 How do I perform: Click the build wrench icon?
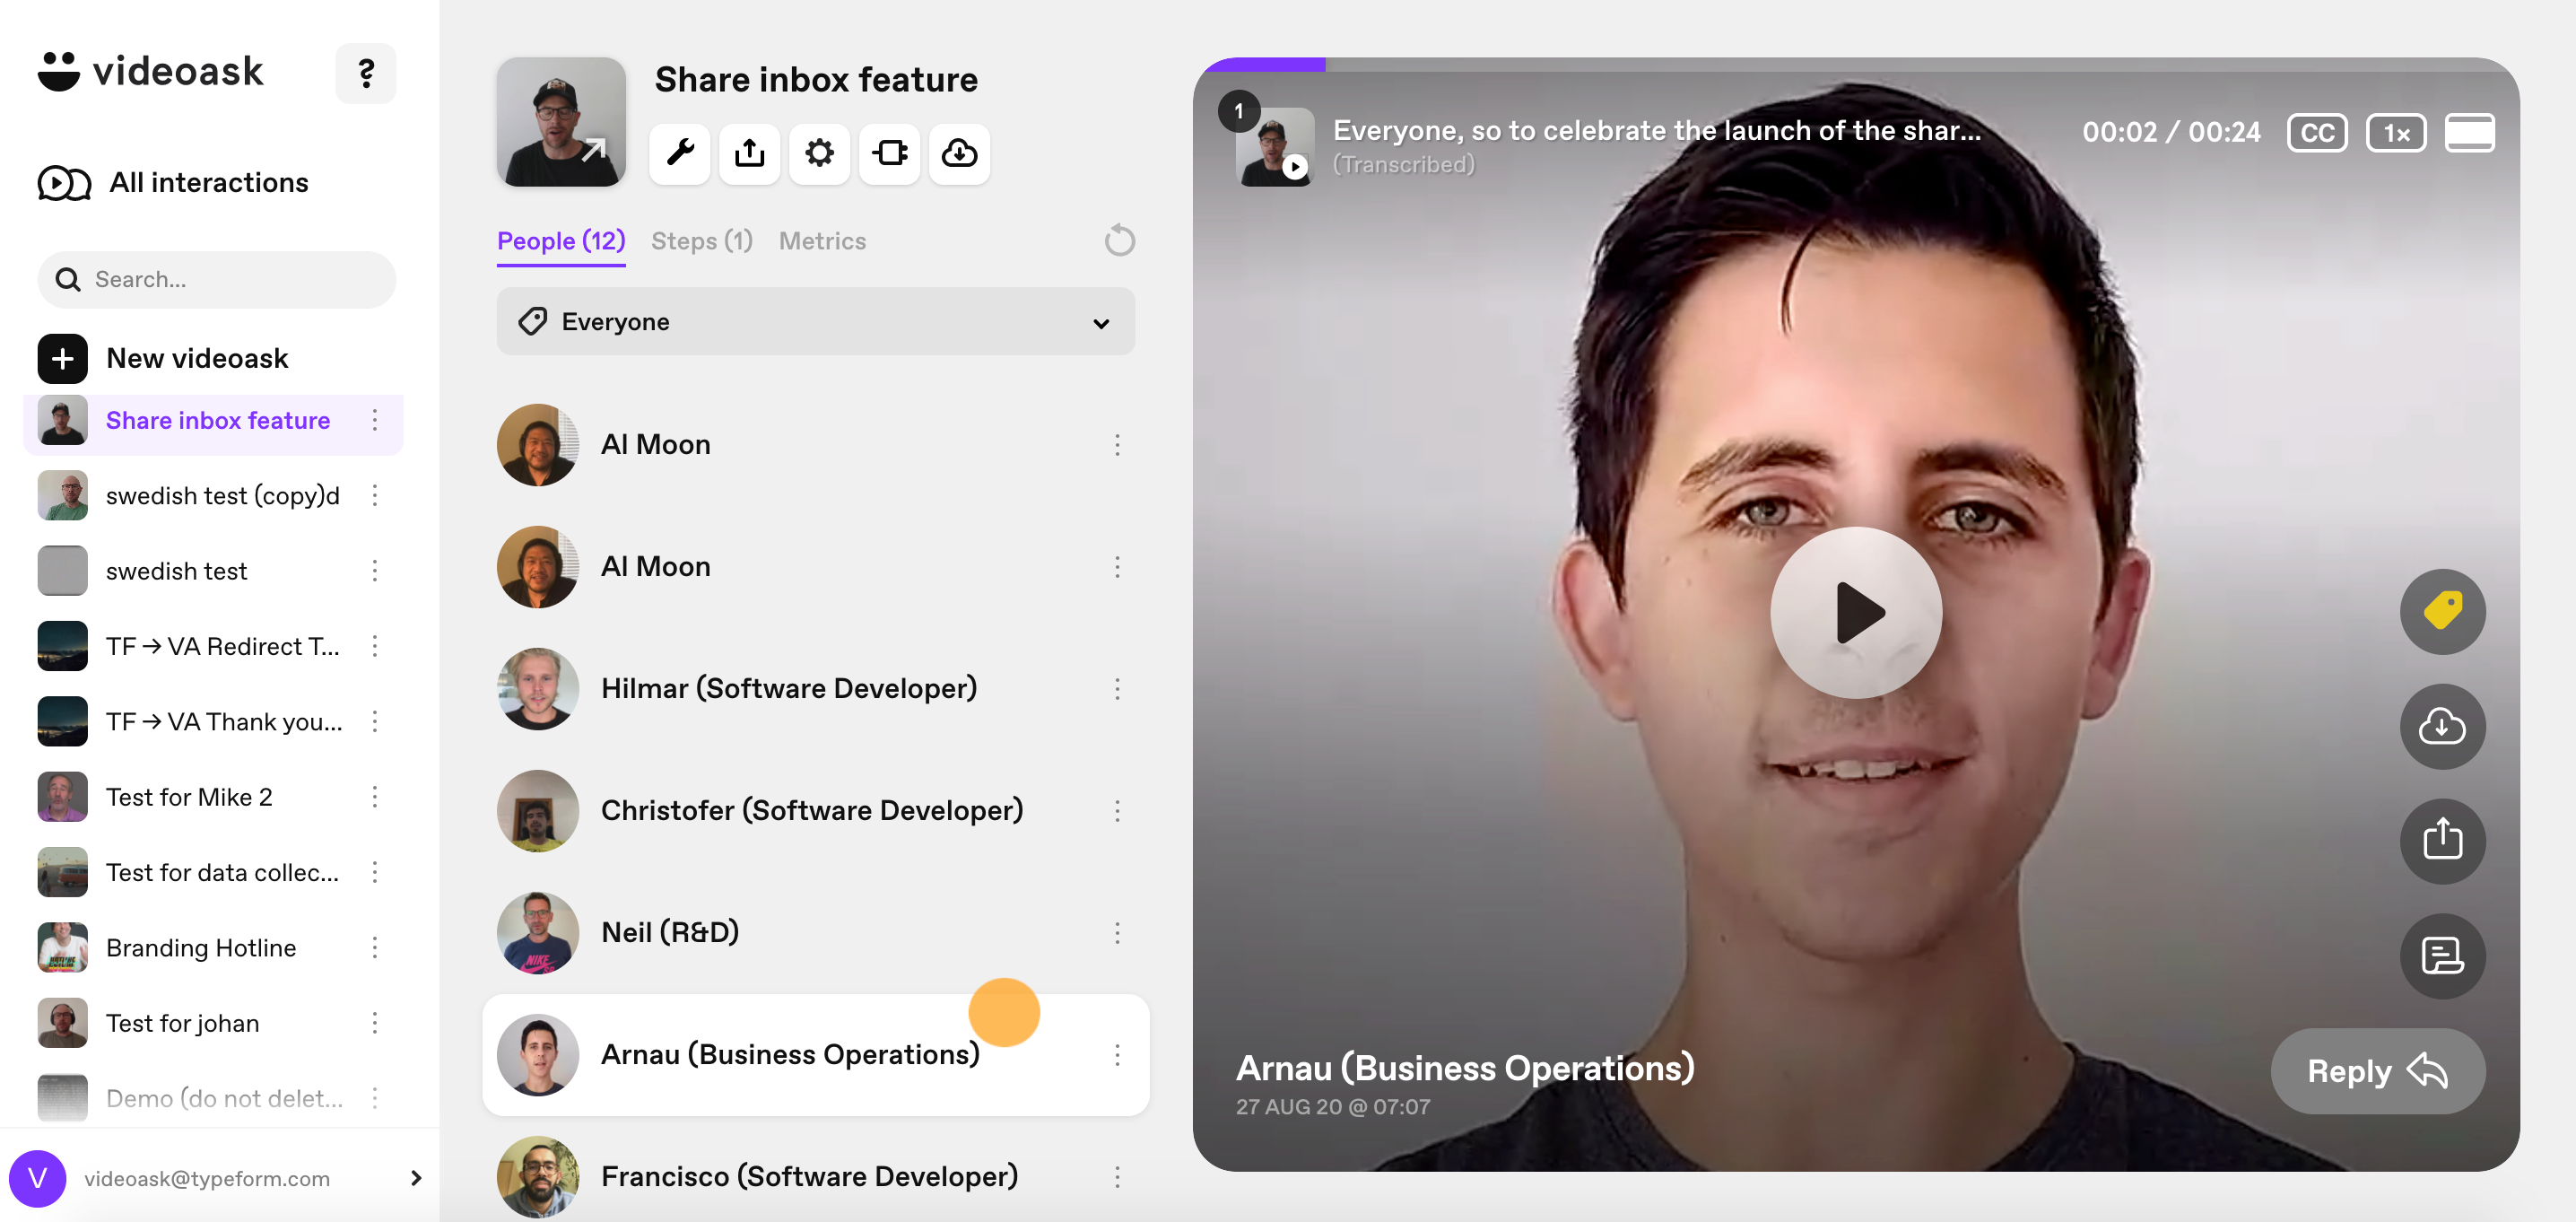tap(680, 153)
